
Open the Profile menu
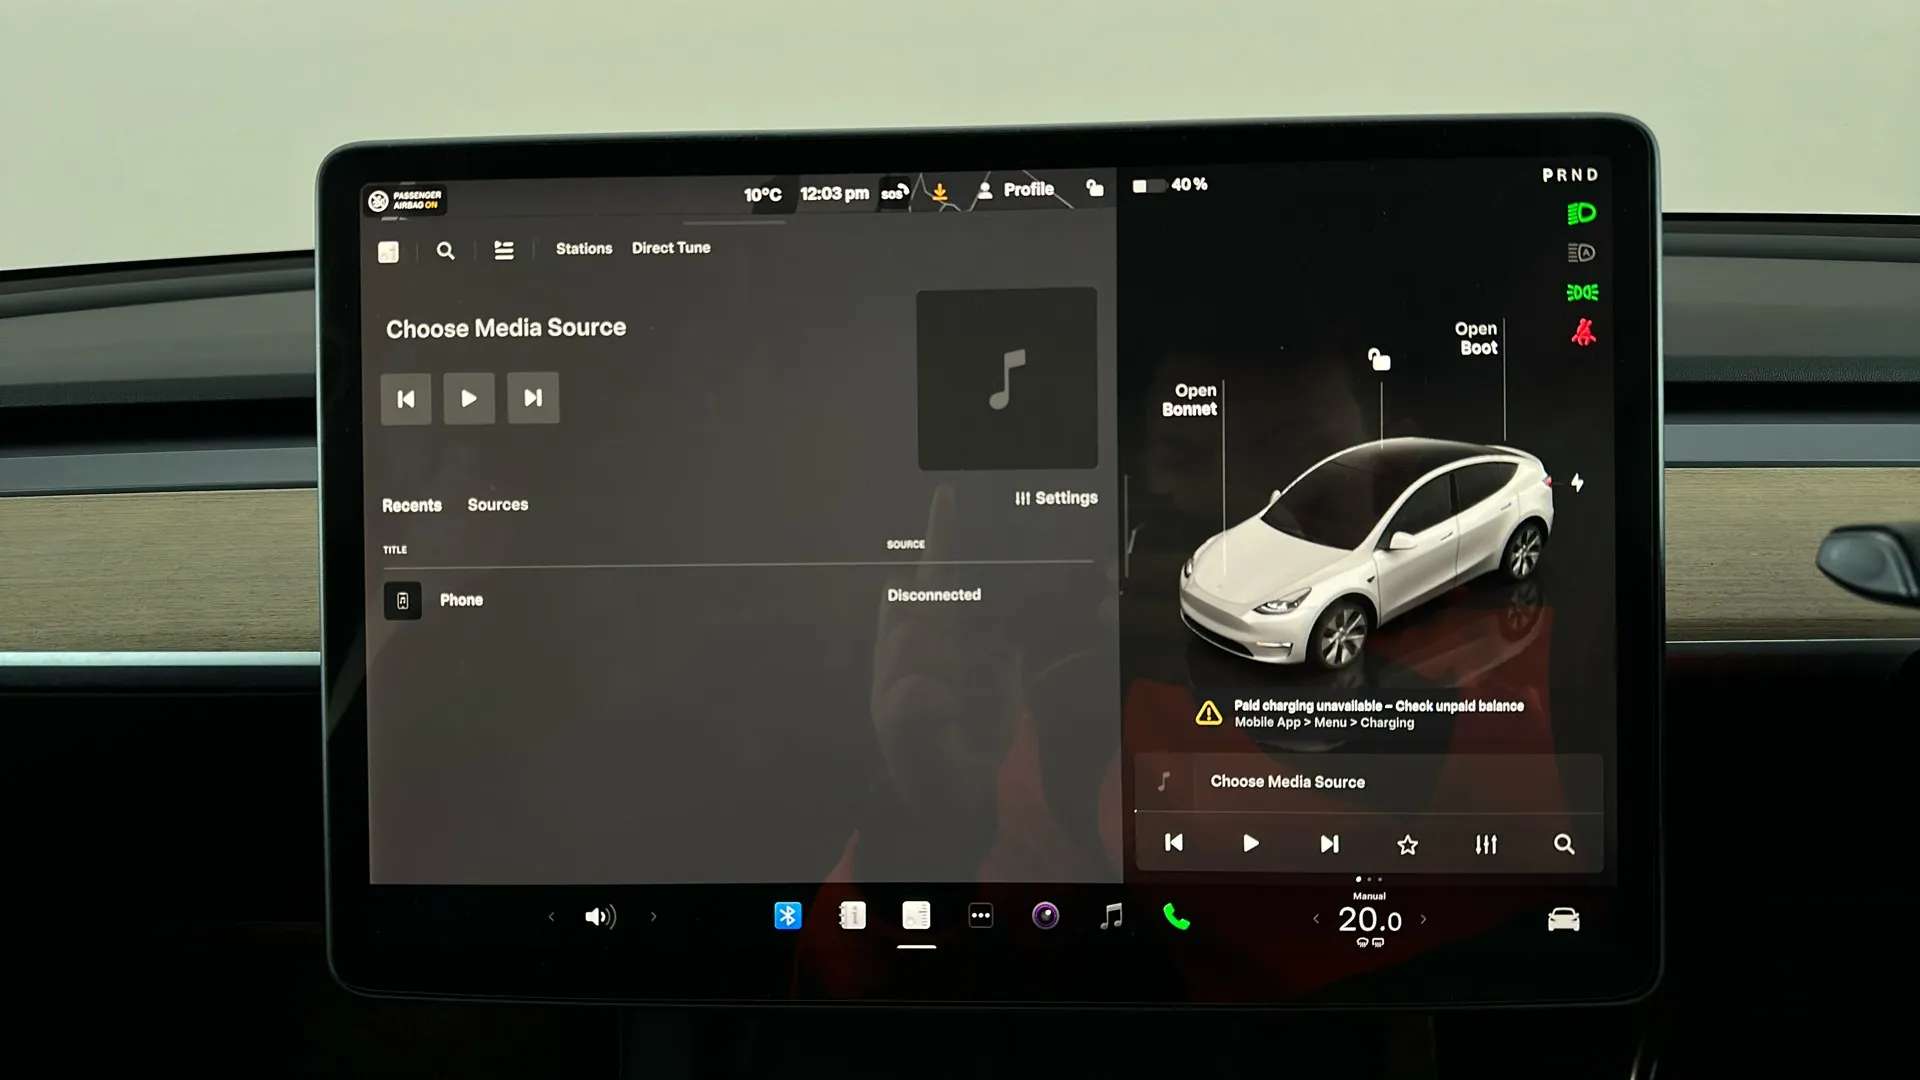[x=1015, y=190]
